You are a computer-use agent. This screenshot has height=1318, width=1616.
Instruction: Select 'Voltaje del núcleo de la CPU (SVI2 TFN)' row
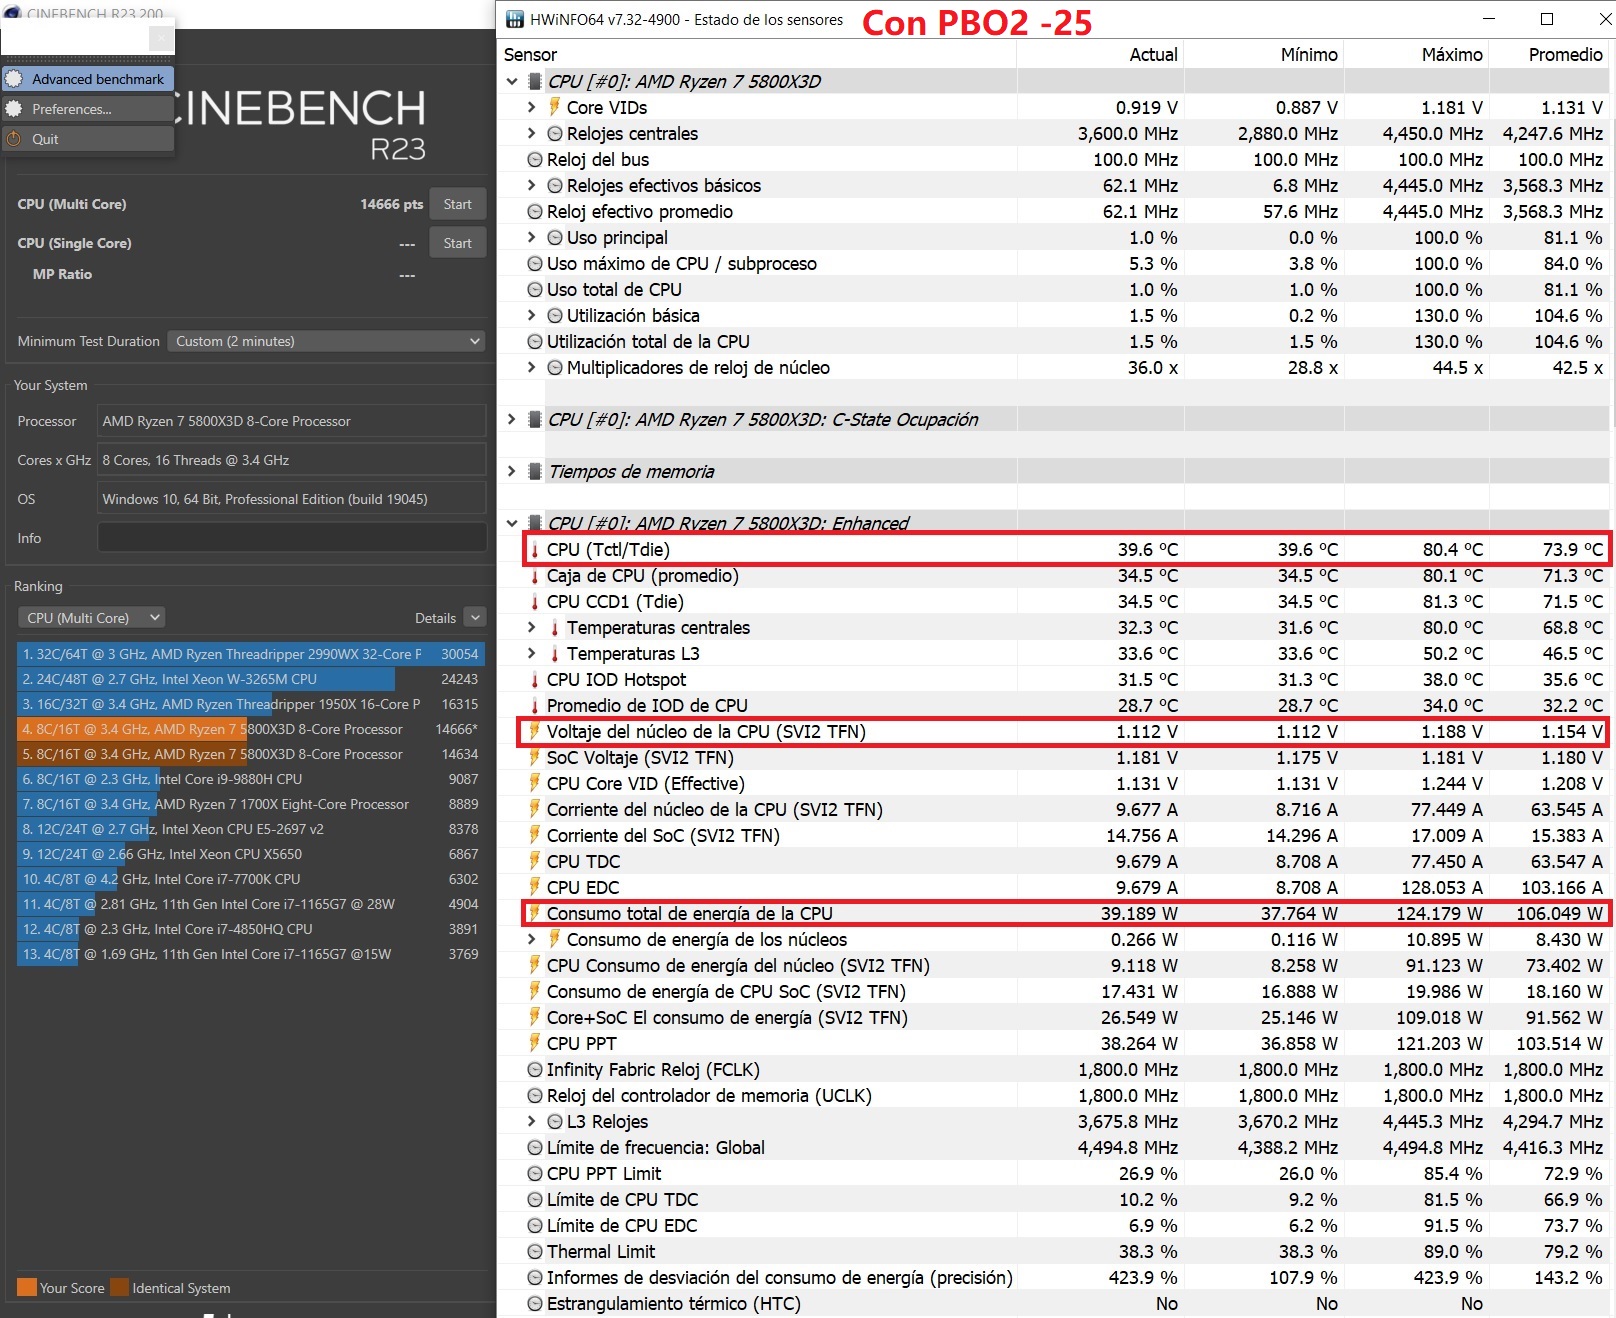1064,731
